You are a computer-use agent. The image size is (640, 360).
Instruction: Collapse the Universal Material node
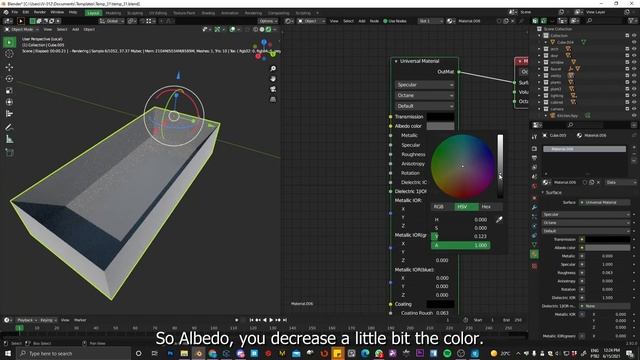[396, 61]
